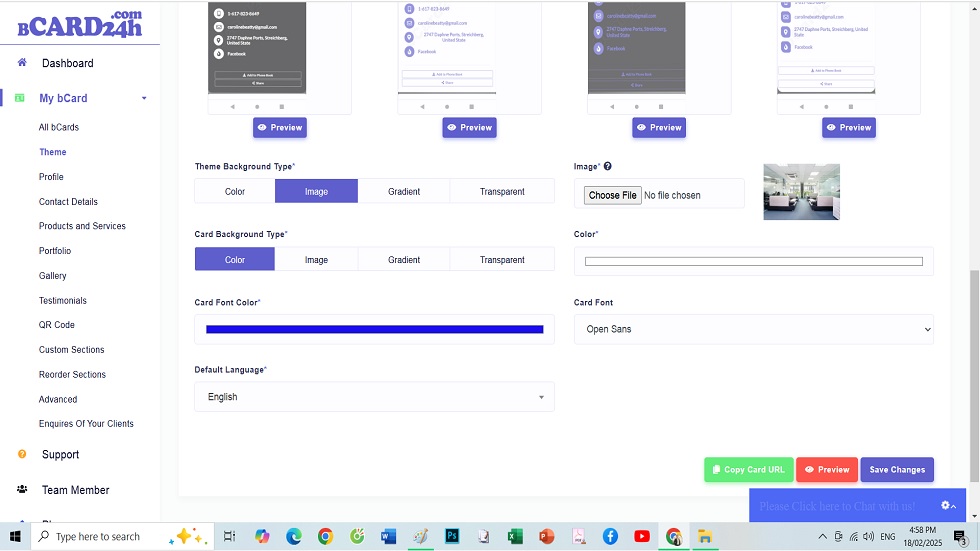Click the Support question mark icon

click(22, 454)
